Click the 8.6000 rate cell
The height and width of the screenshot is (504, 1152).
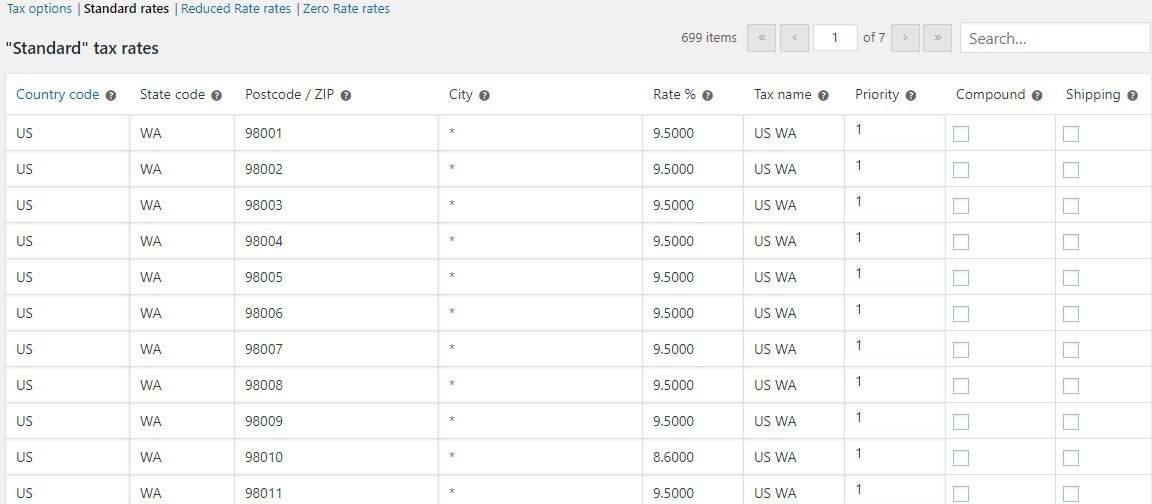[693, 457]
